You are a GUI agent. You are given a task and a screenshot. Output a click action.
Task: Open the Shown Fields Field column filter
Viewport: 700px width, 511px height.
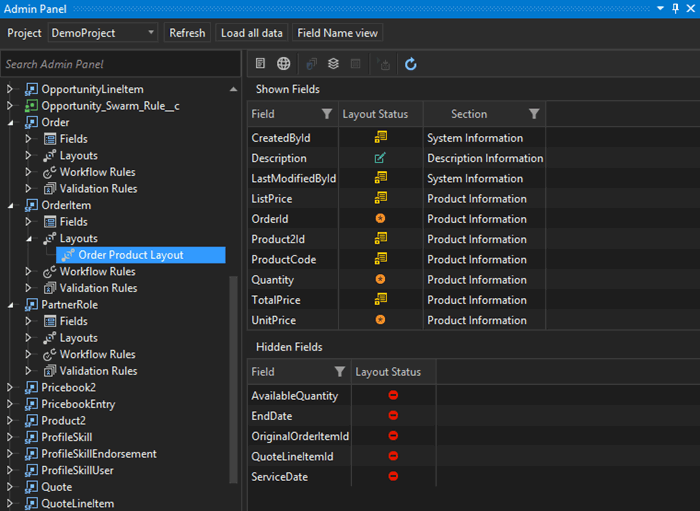tap(327, 114)
